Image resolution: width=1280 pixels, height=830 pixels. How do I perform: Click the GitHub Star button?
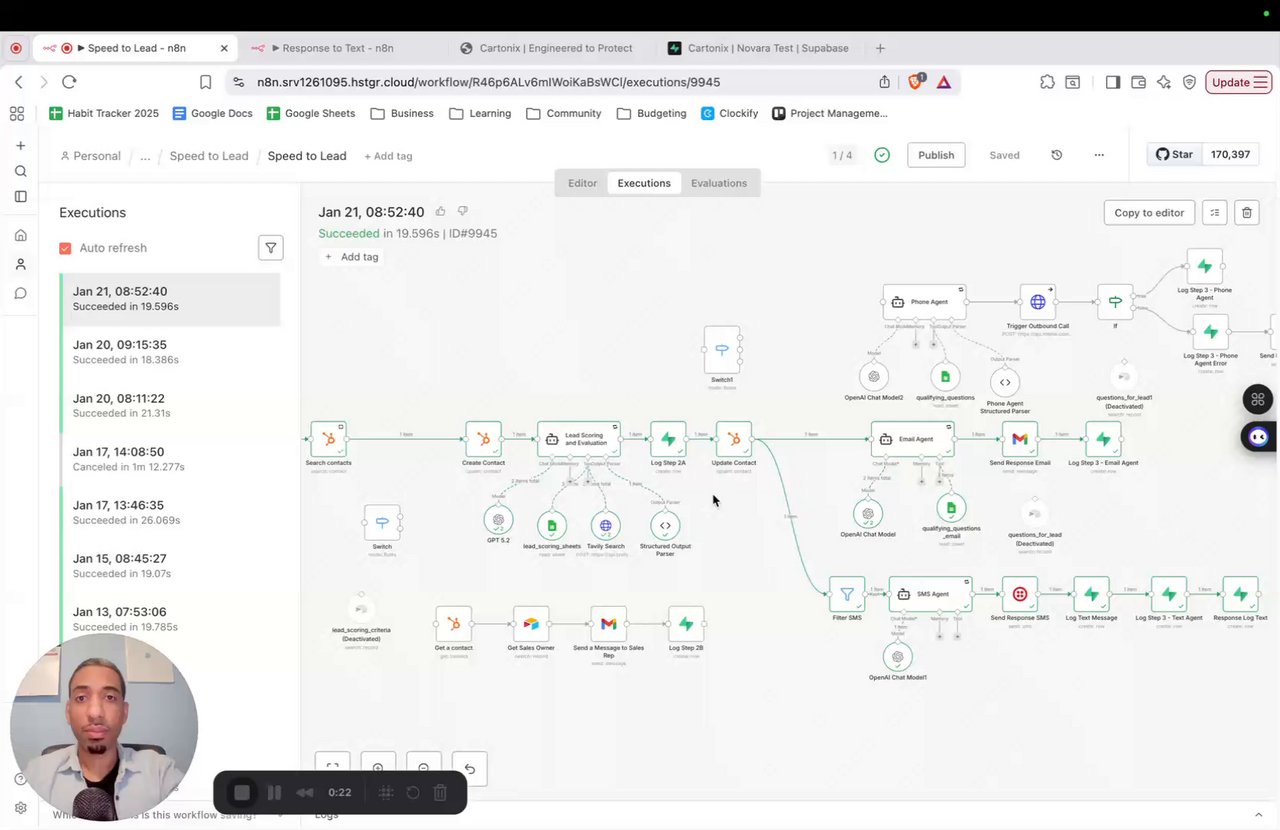coord(1175,155)
